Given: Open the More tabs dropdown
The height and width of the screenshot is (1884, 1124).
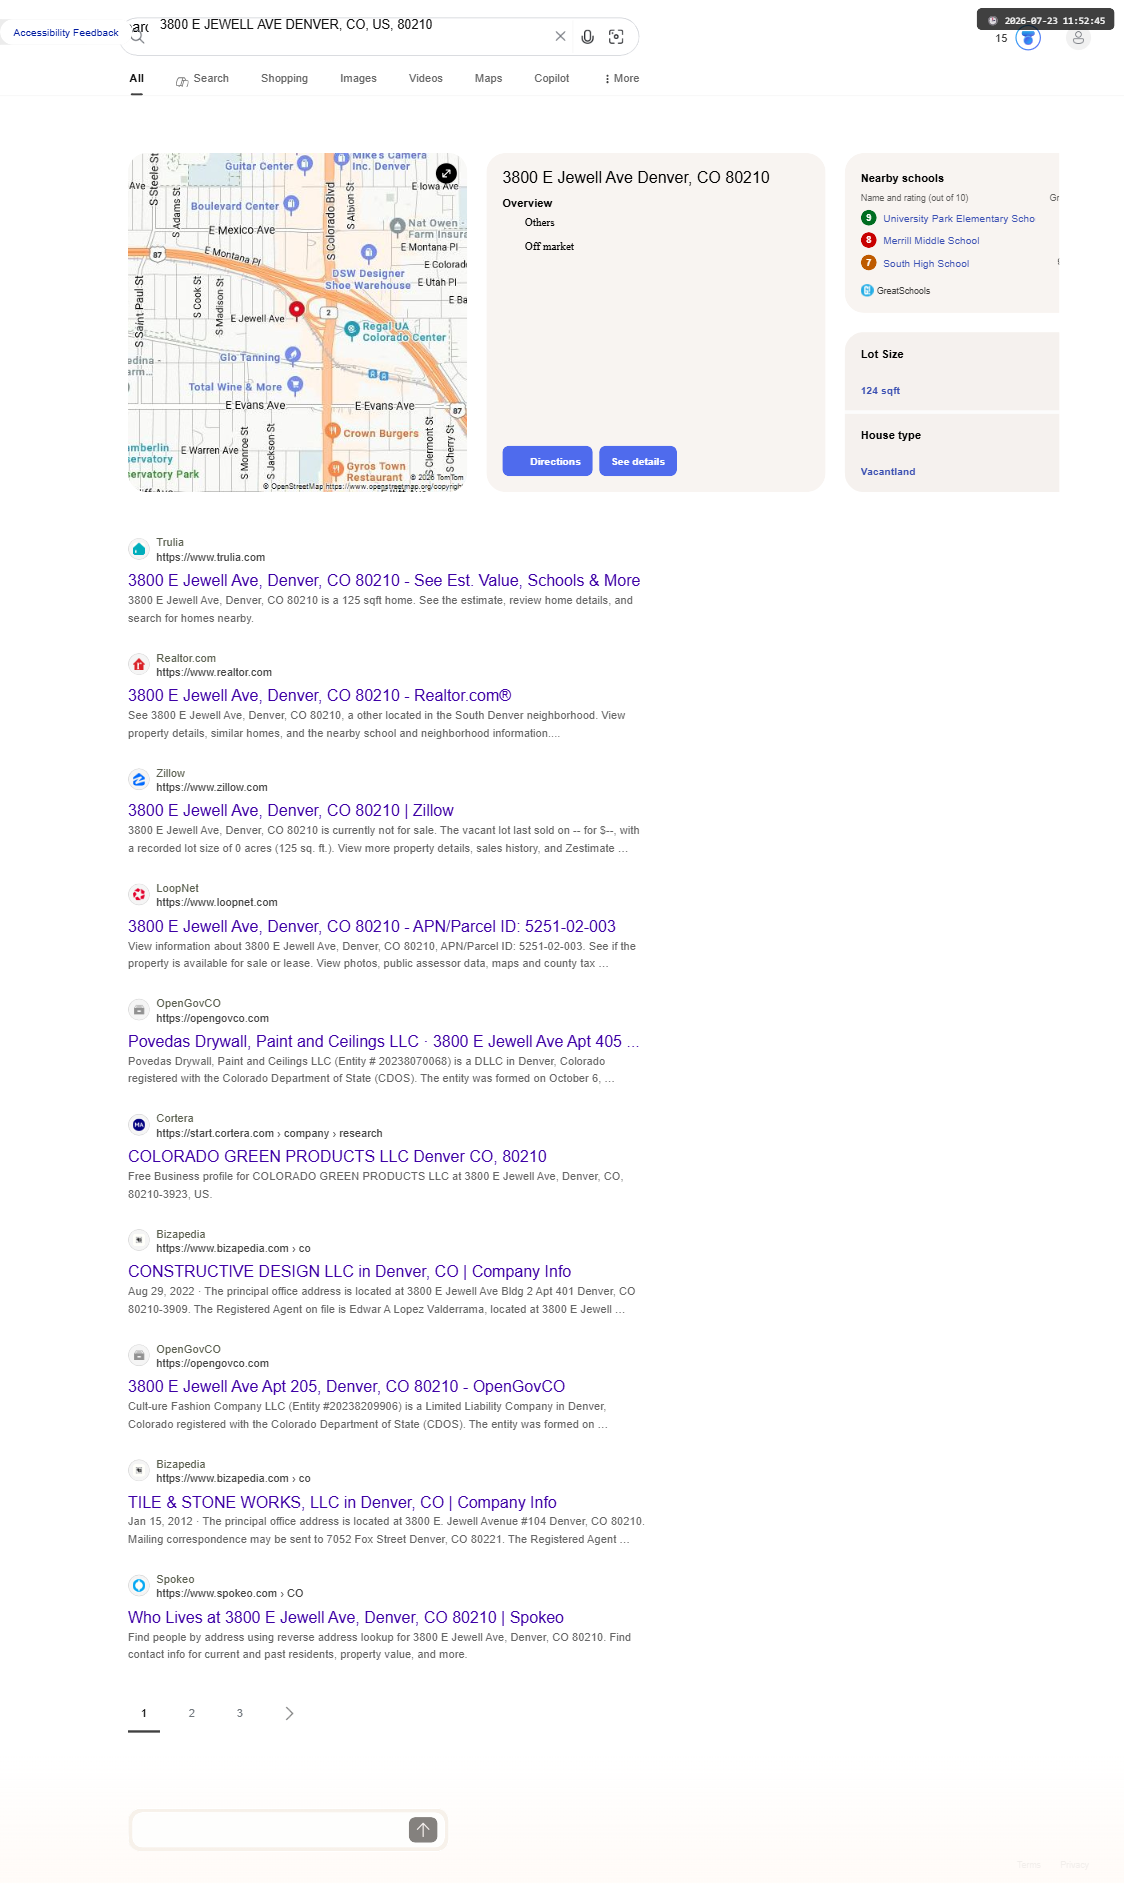Looking at the screenshot, I should coord(622,79).
